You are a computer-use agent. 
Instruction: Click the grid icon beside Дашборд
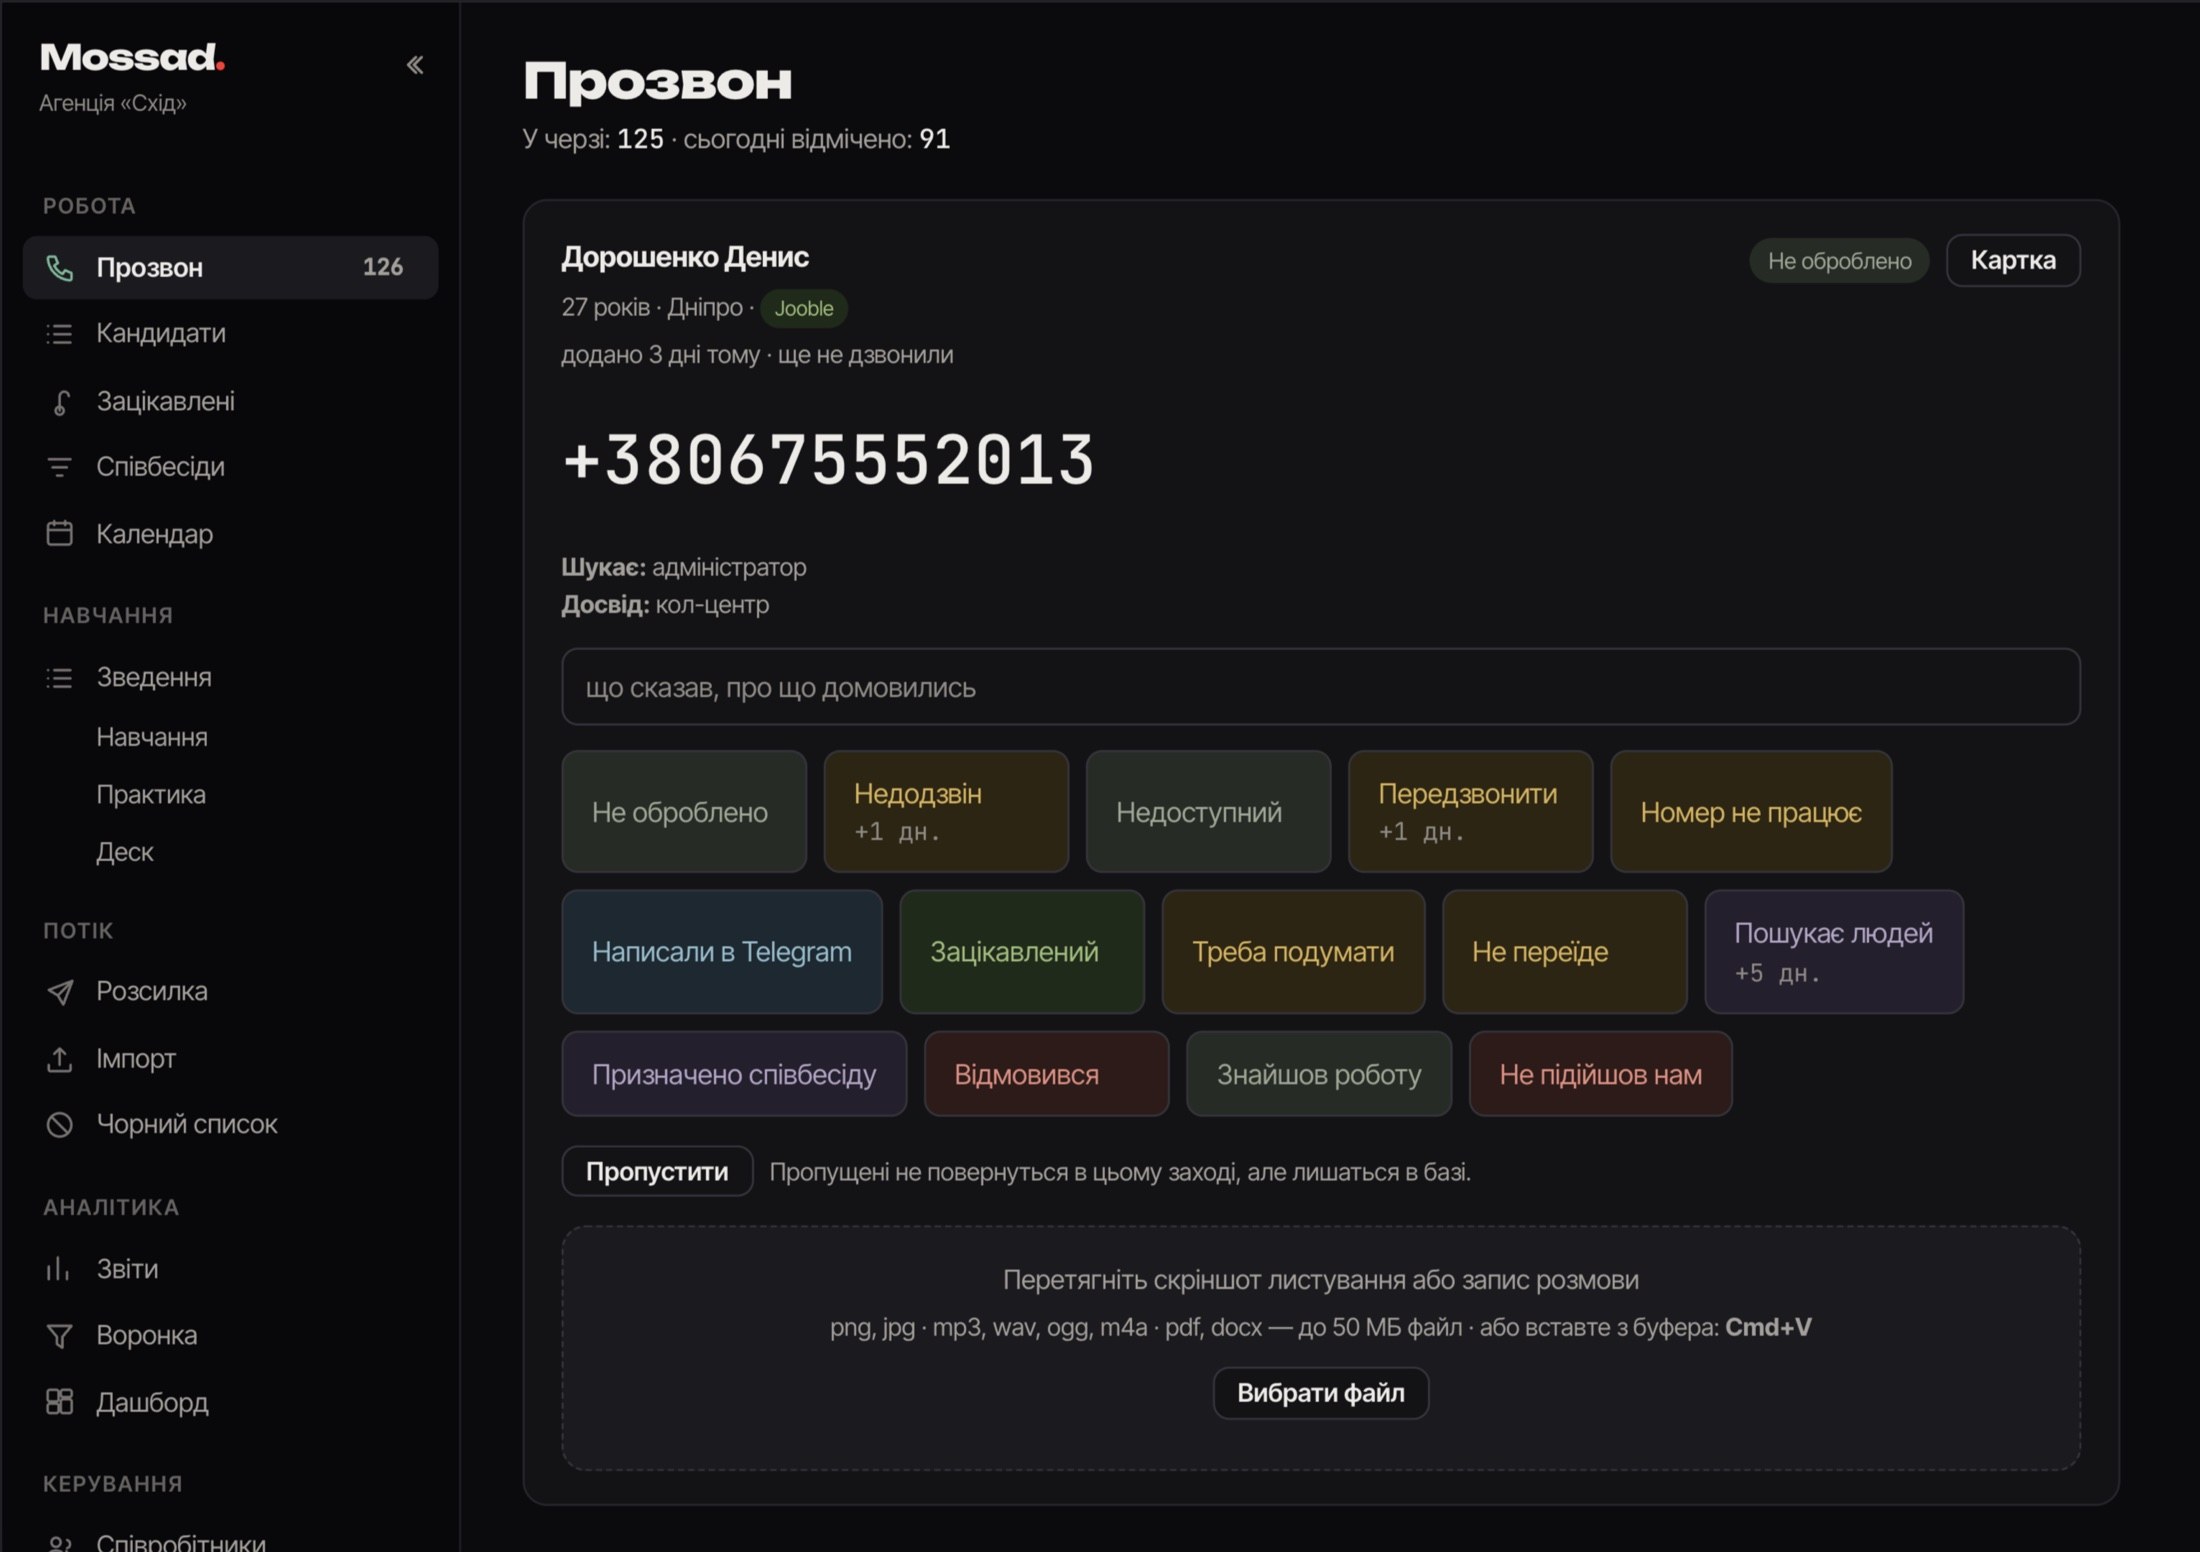click(60, 1402)
